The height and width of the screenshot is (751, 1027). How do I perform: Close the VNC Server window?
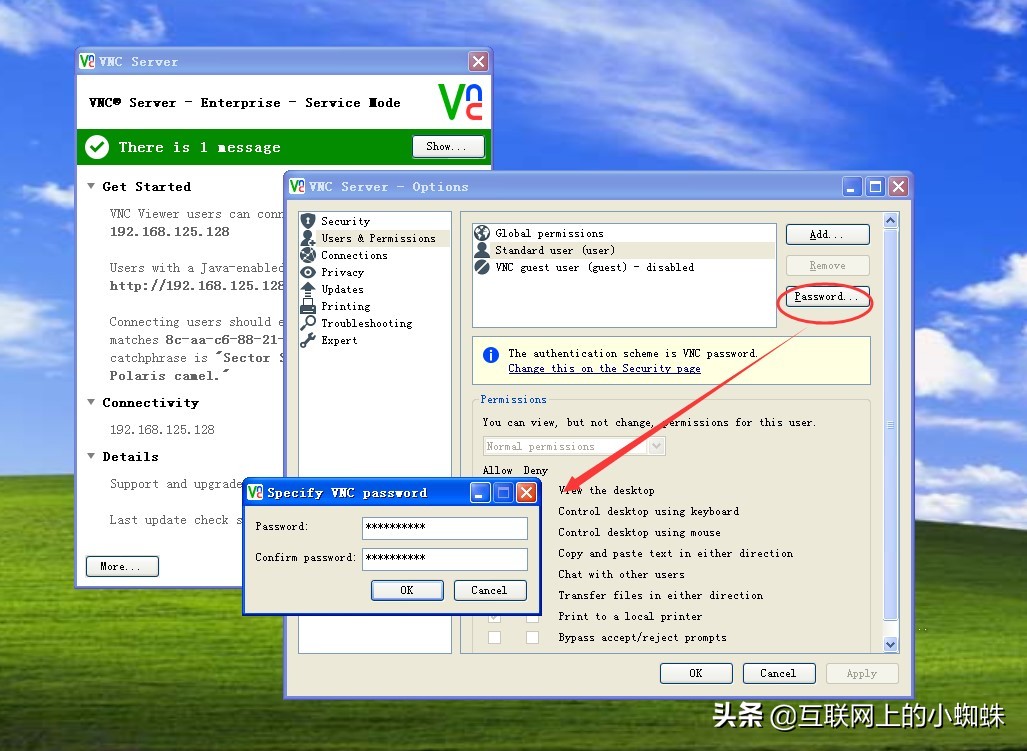[x=479, y=62]
